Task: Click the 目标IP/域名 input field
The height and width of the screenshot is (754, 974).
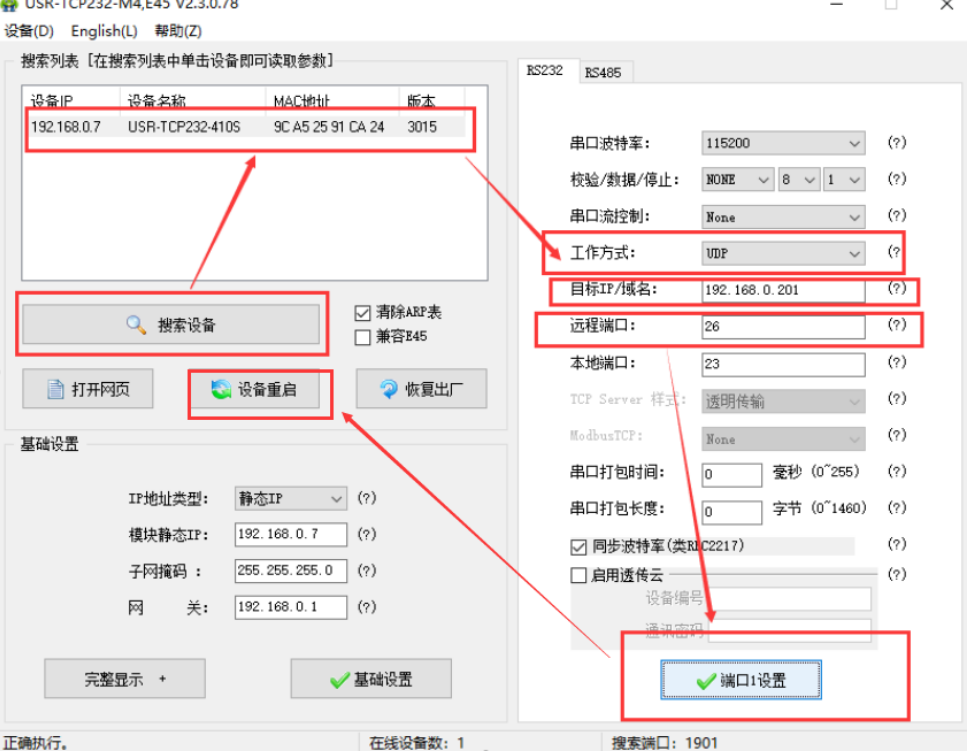Action: tap(783, 290)
